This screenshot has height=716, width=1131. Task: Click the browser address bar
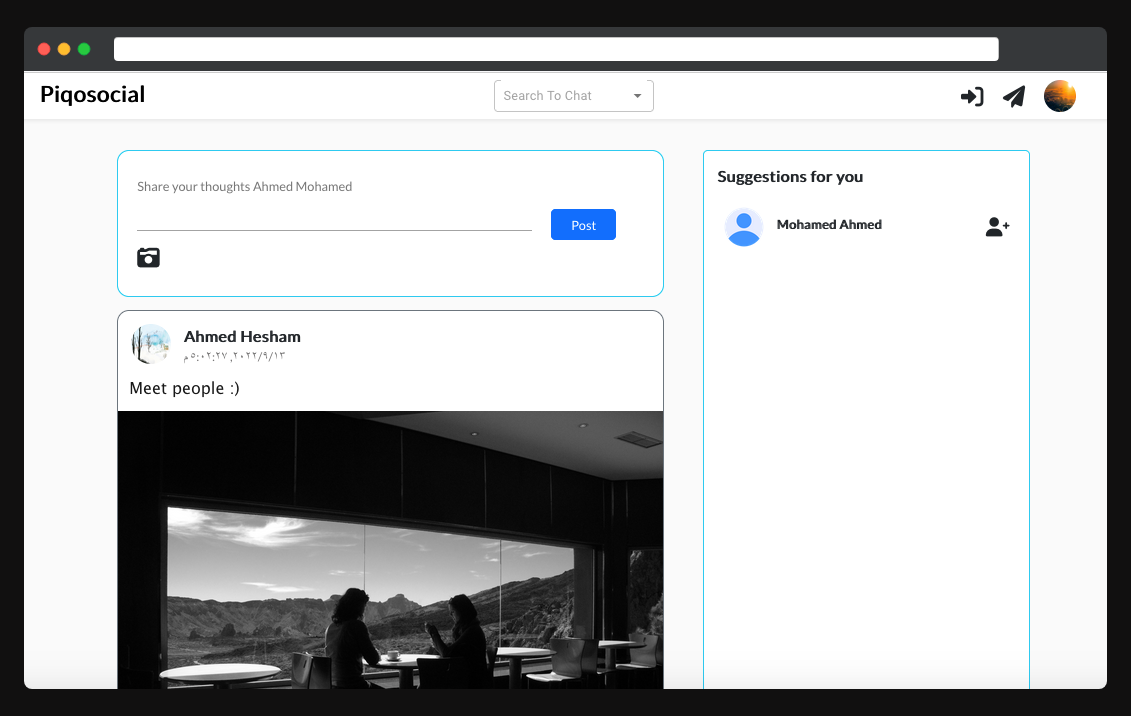point(556,48)
